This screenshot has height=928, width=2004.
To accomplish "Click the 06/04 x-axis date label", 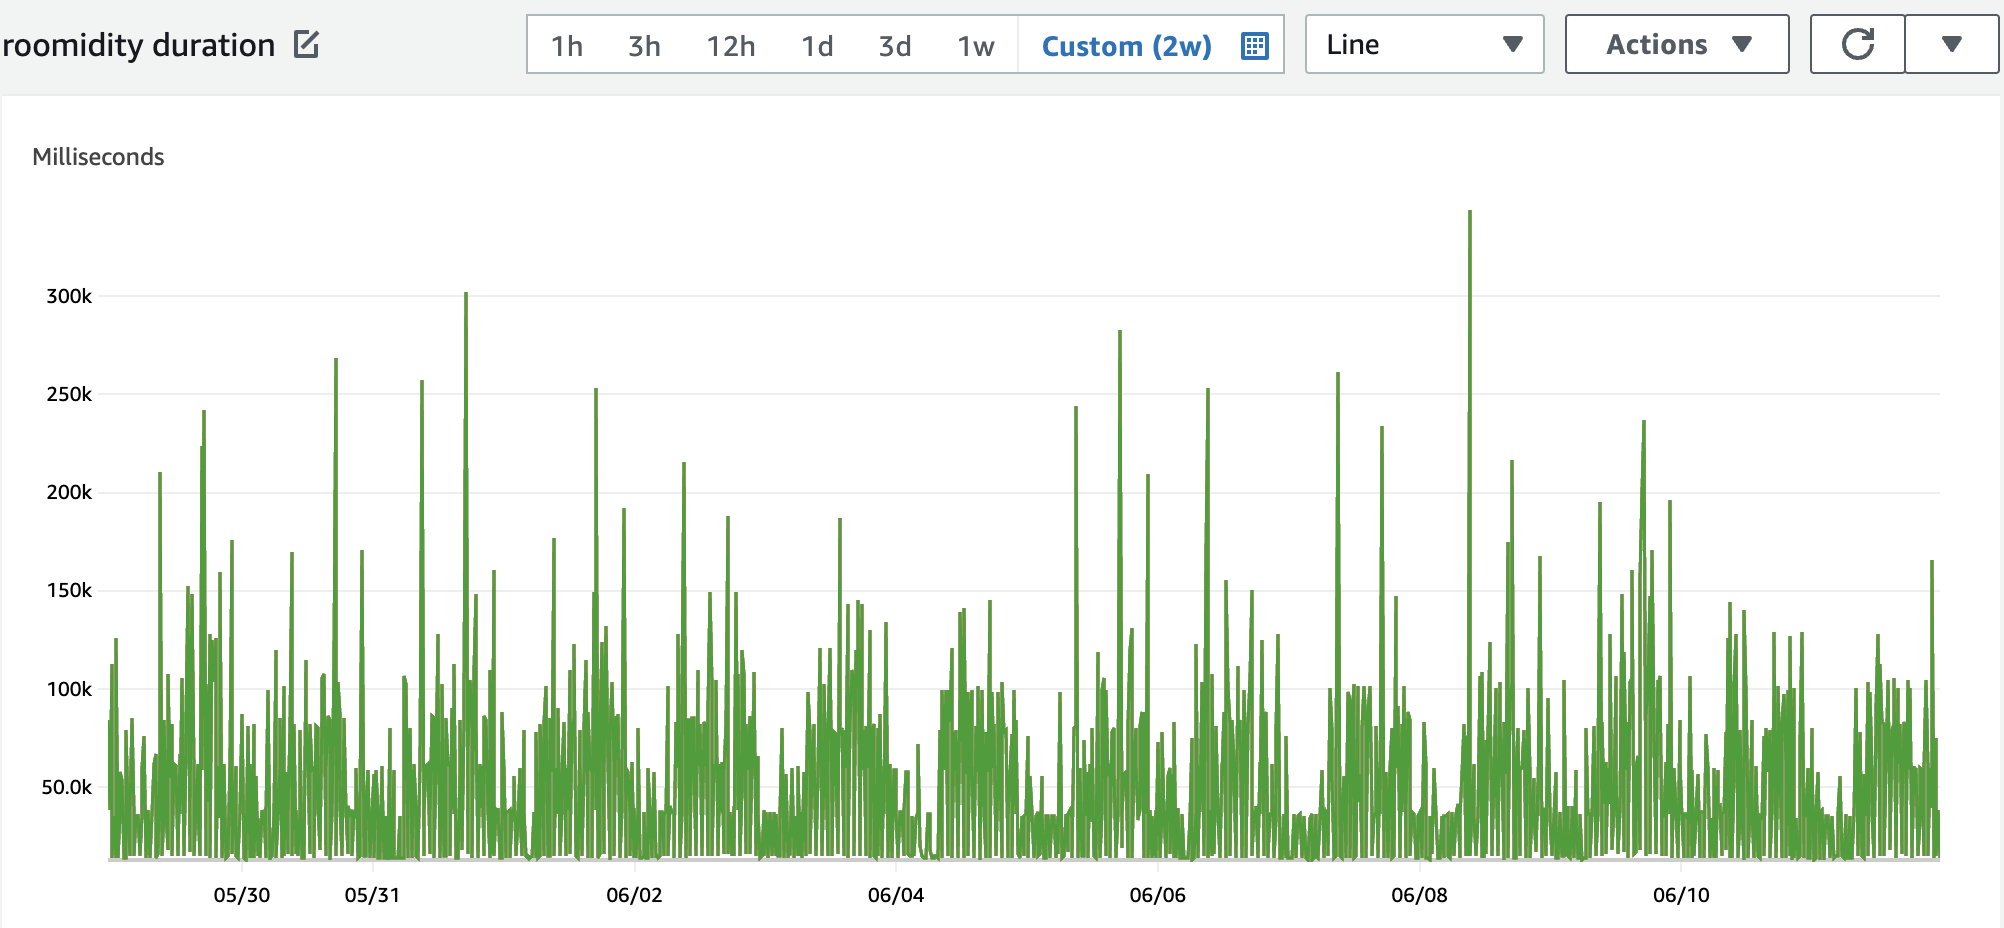I will pyautogui.click(x=896, y=895).
